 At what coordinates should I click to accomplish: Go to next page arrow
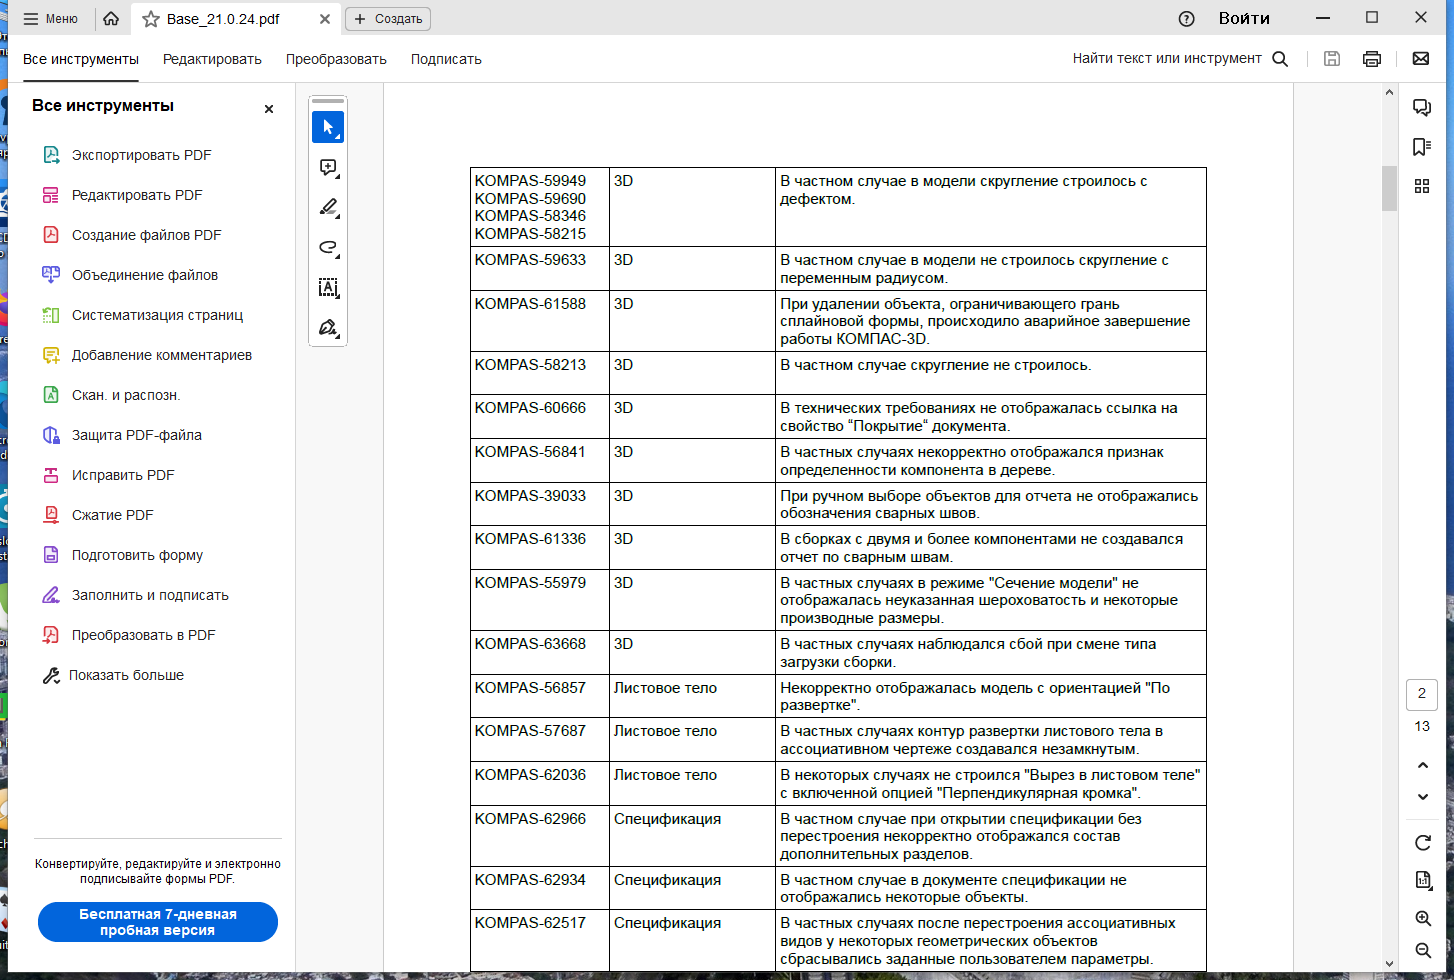(x=1422, y=797)
